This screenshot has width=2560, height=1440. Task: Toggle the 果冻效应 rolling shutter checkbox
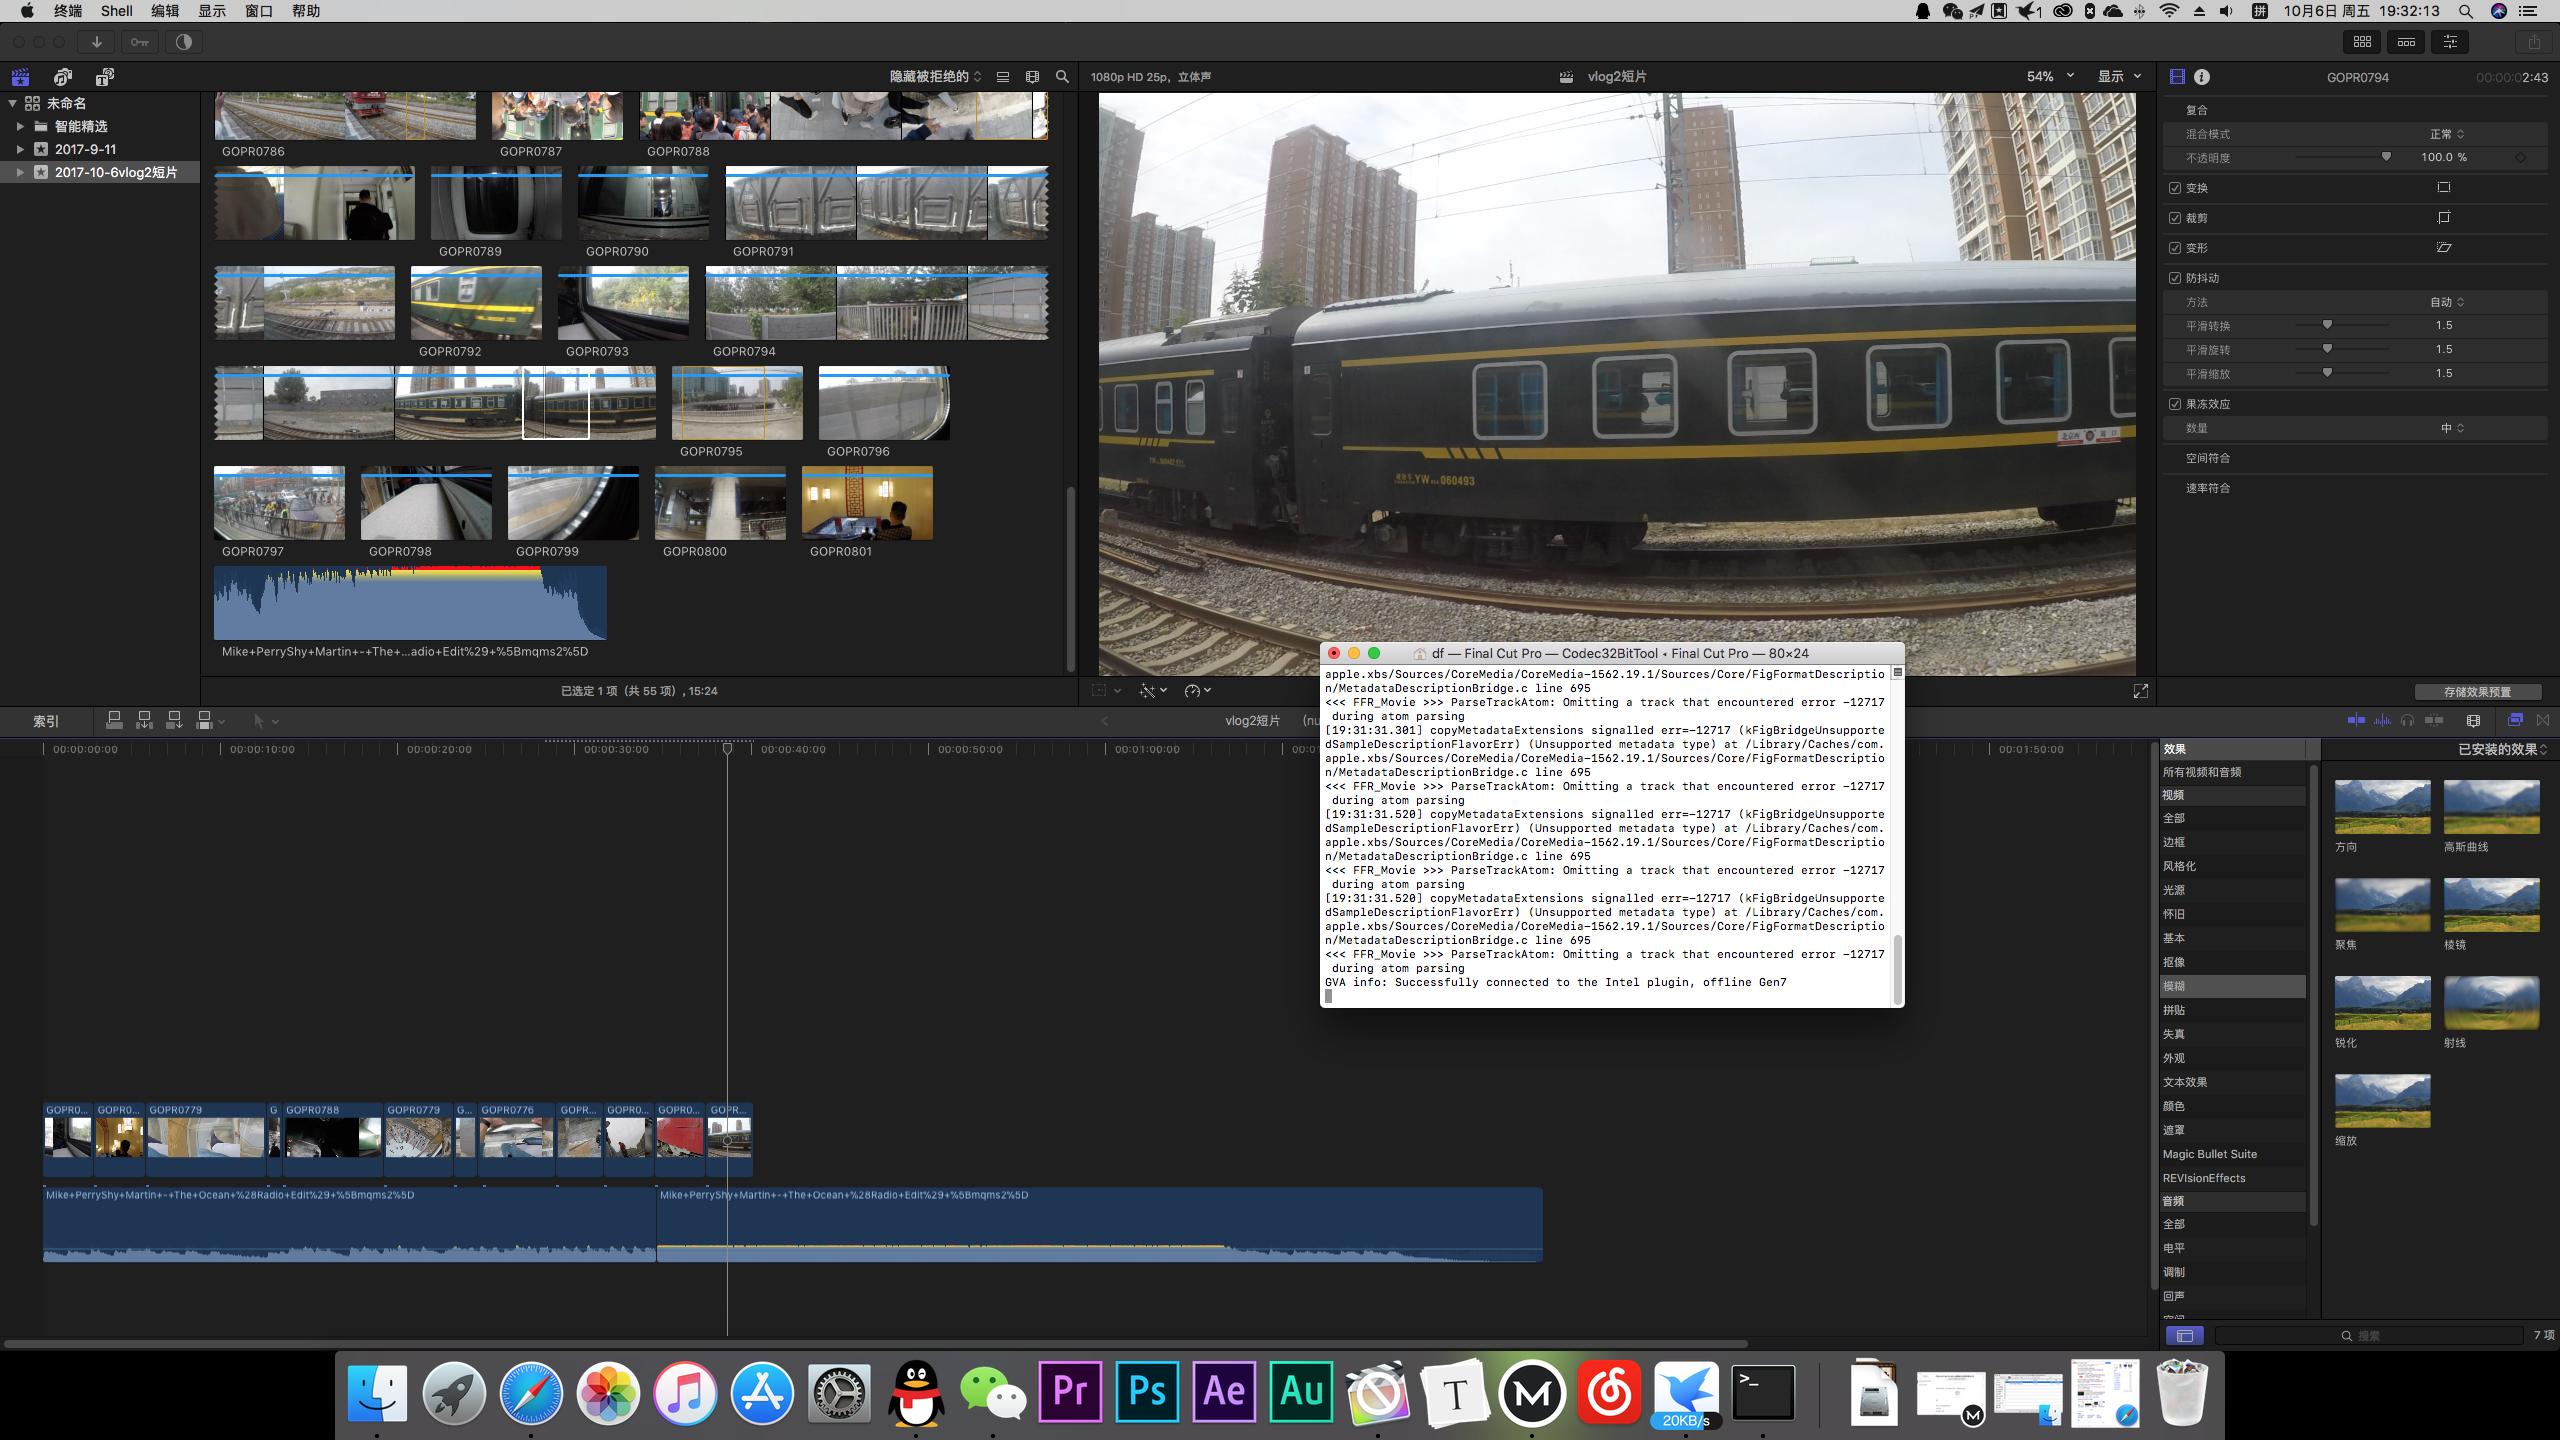[x=2175, y=404]
